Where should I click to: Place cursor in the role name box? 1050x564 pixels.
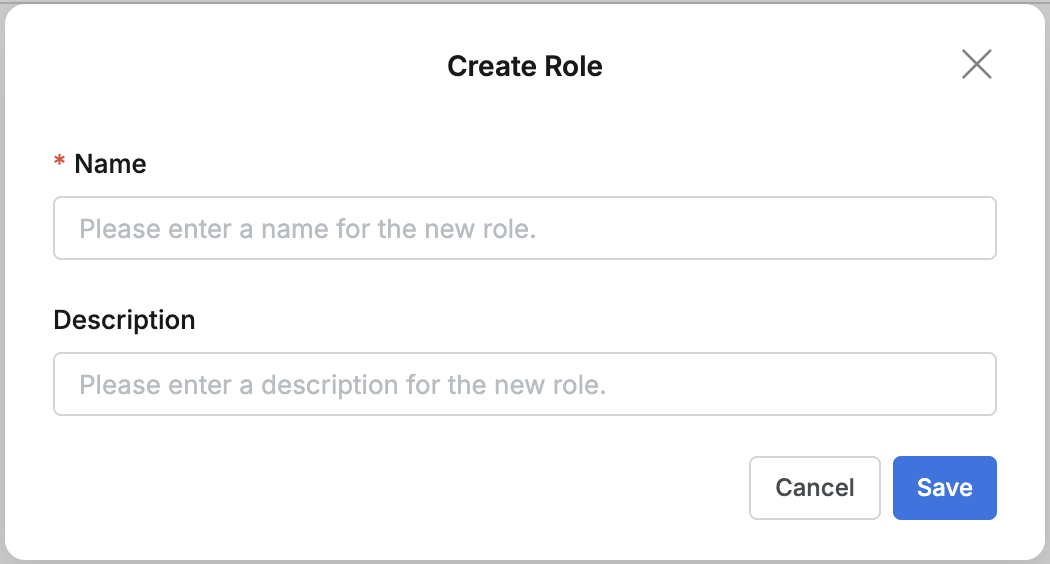524,228
